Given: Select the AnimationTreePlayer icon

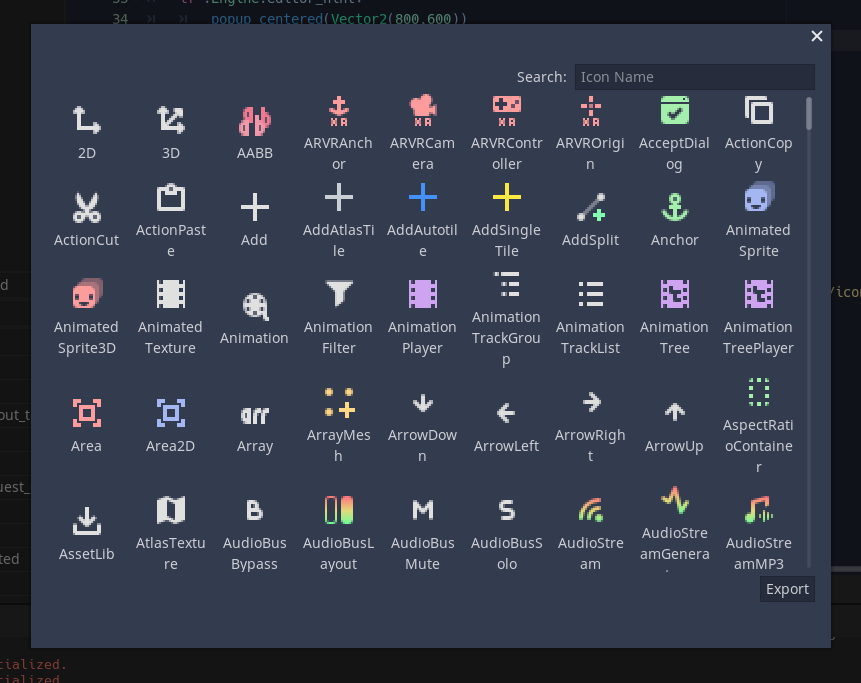Looking at the screenshot, I should tap(759, 294).
